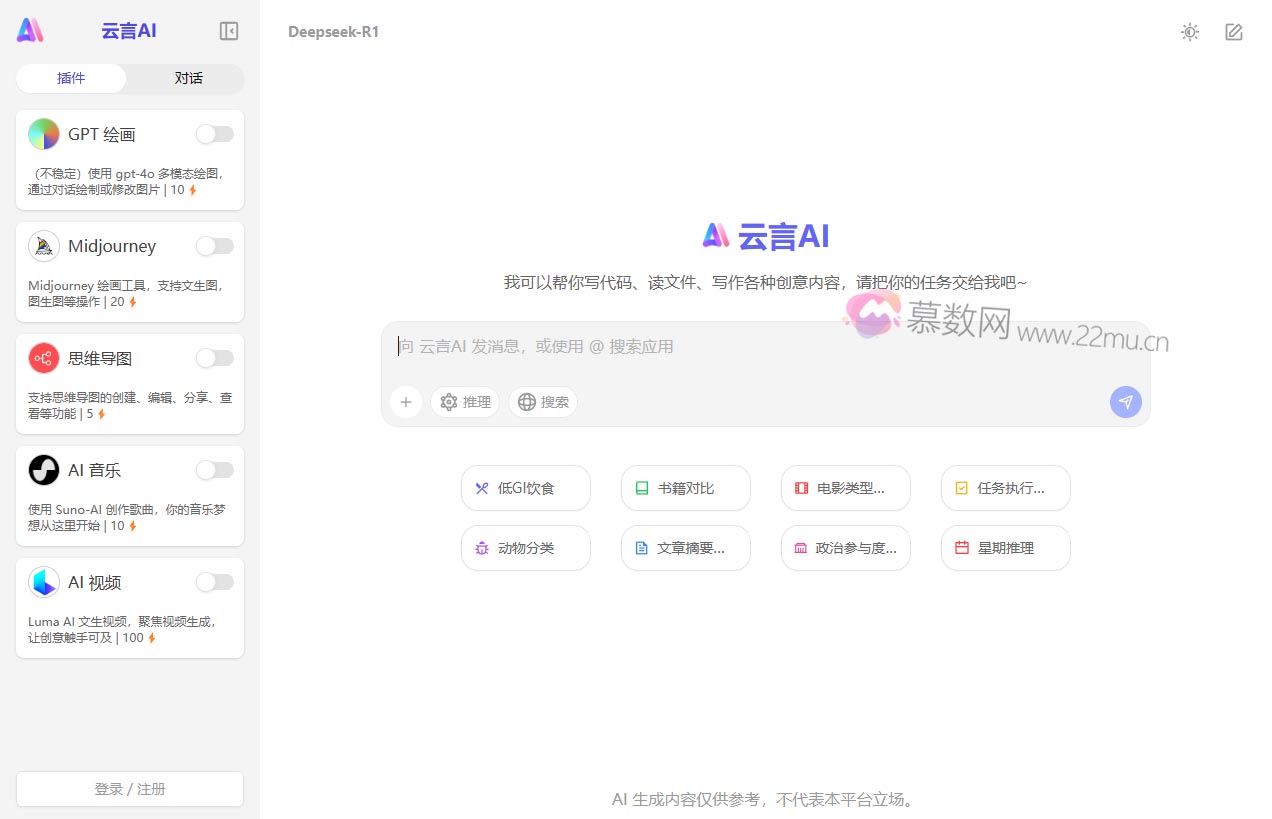Open the 推理 (reasoning) mode icon button
Screen dimensions: 1272x819
(464, 401)
